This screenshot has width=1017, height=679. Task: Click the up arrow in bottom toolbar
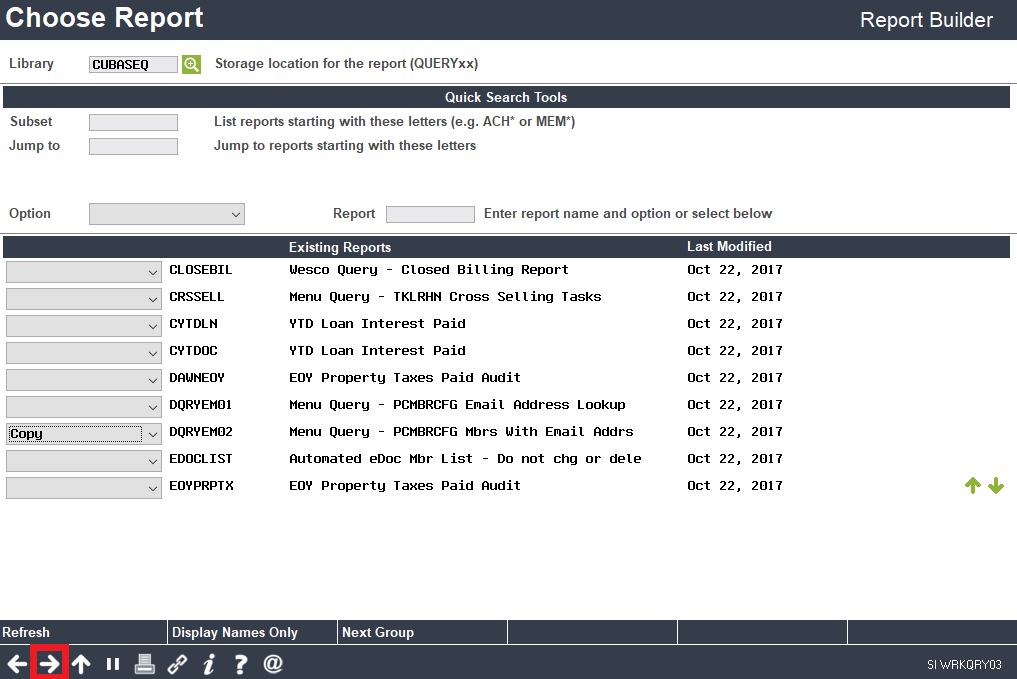(x=81, y=663)
